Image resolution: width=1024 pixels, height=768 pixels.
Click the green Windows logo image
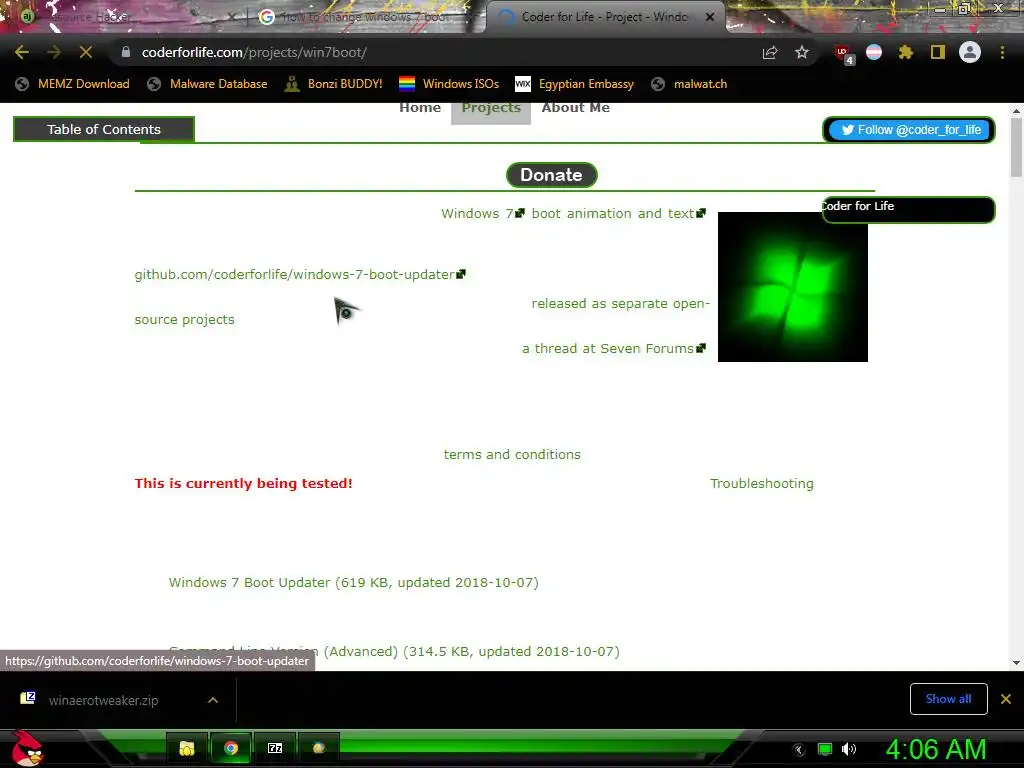coord(793,287)
